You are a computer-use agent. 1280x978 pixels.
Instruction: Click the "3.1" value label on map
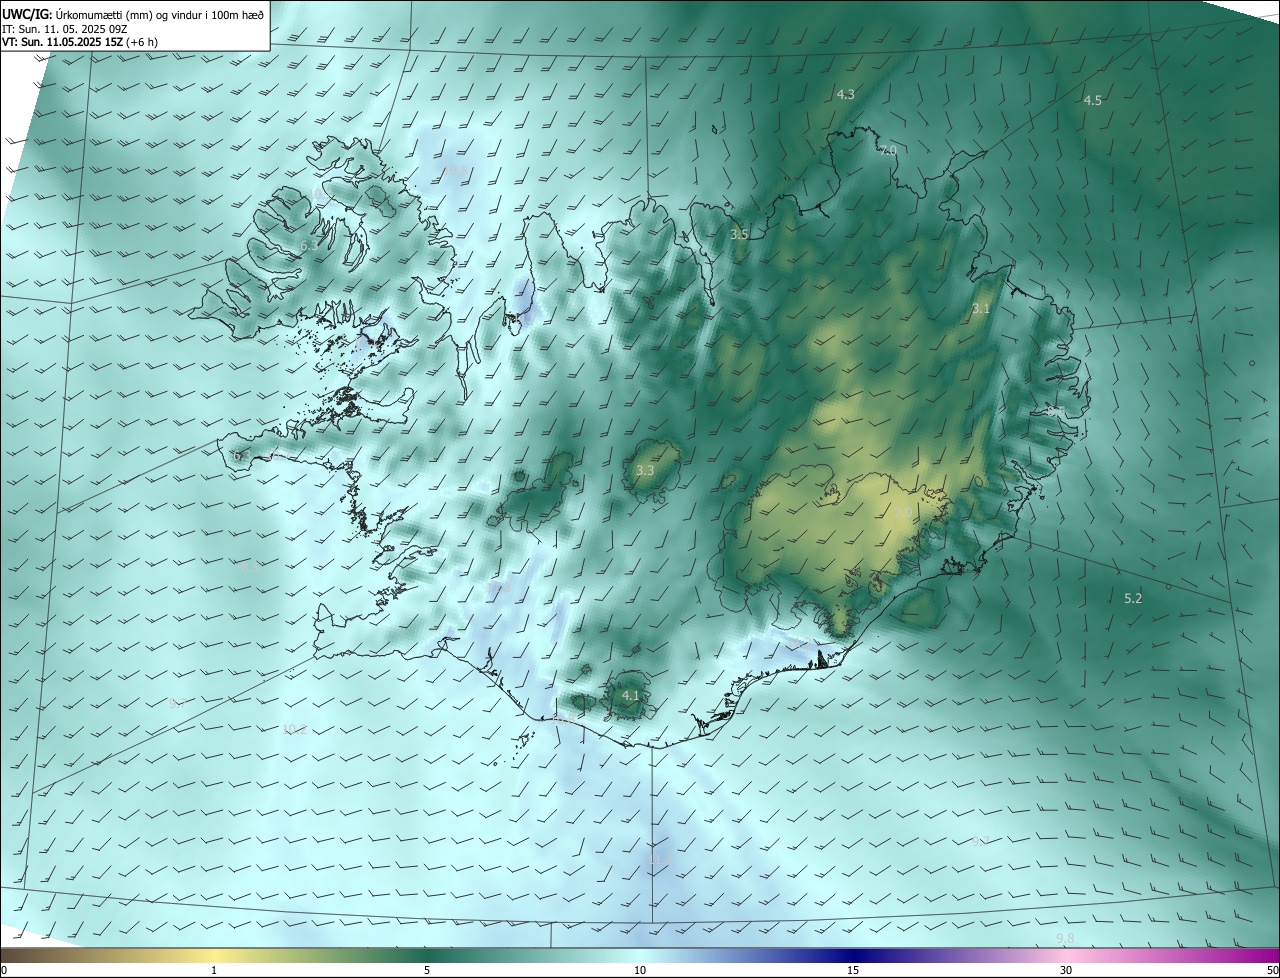click(980, 308)
